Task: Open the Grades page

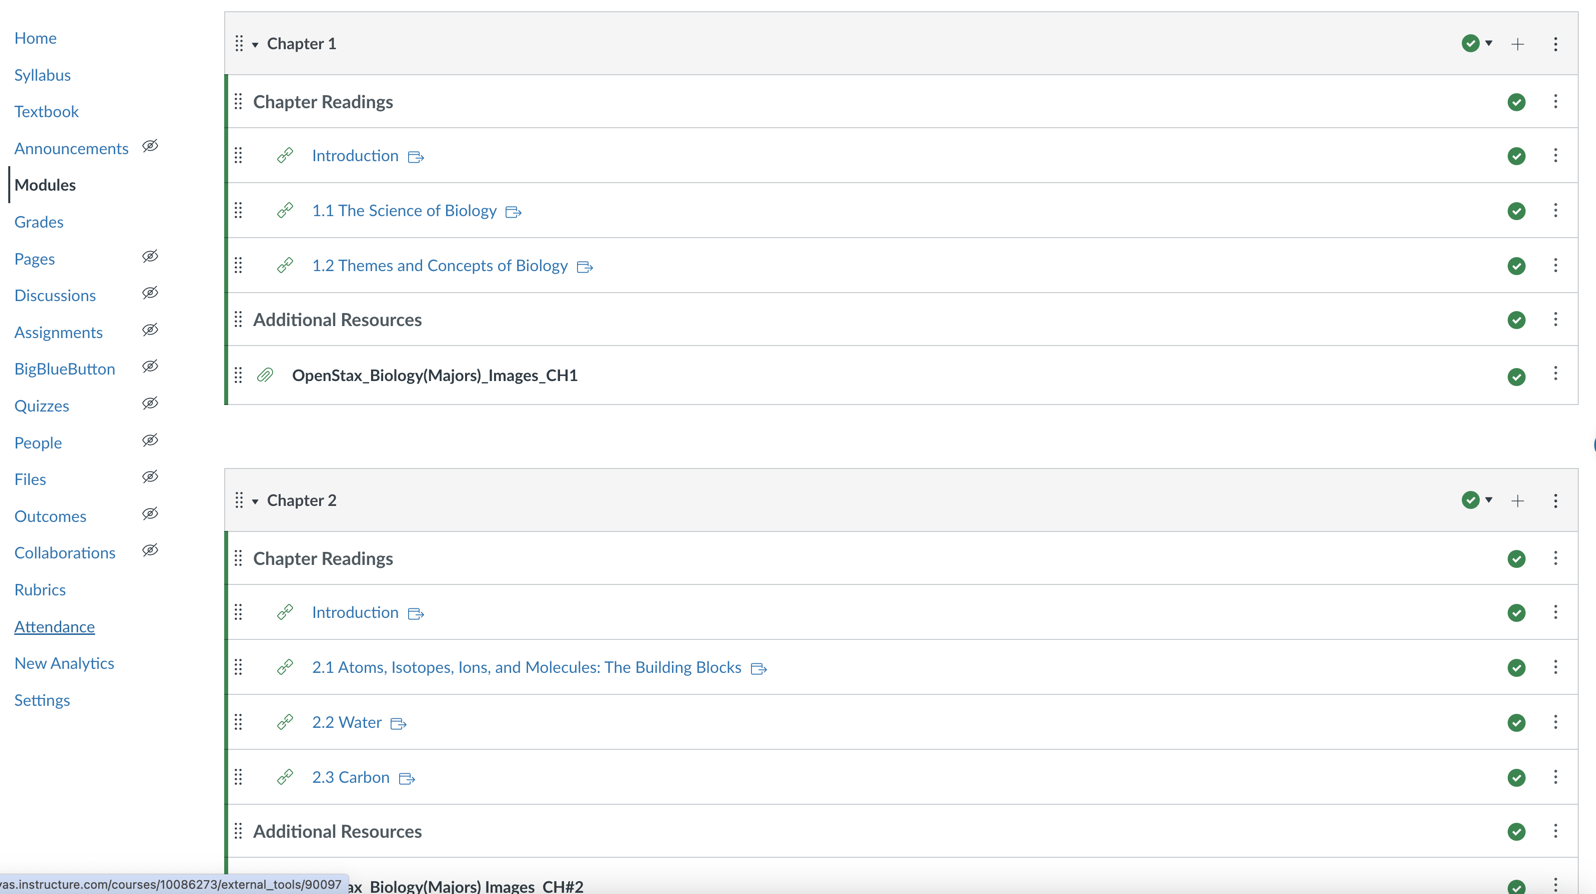Action: pyautogui.click(x=39, y=222)
